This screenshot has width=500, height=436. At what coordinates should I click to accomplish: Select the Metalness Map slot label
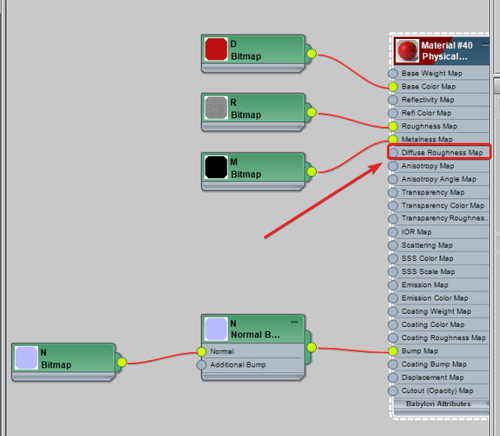click(427, 139)
